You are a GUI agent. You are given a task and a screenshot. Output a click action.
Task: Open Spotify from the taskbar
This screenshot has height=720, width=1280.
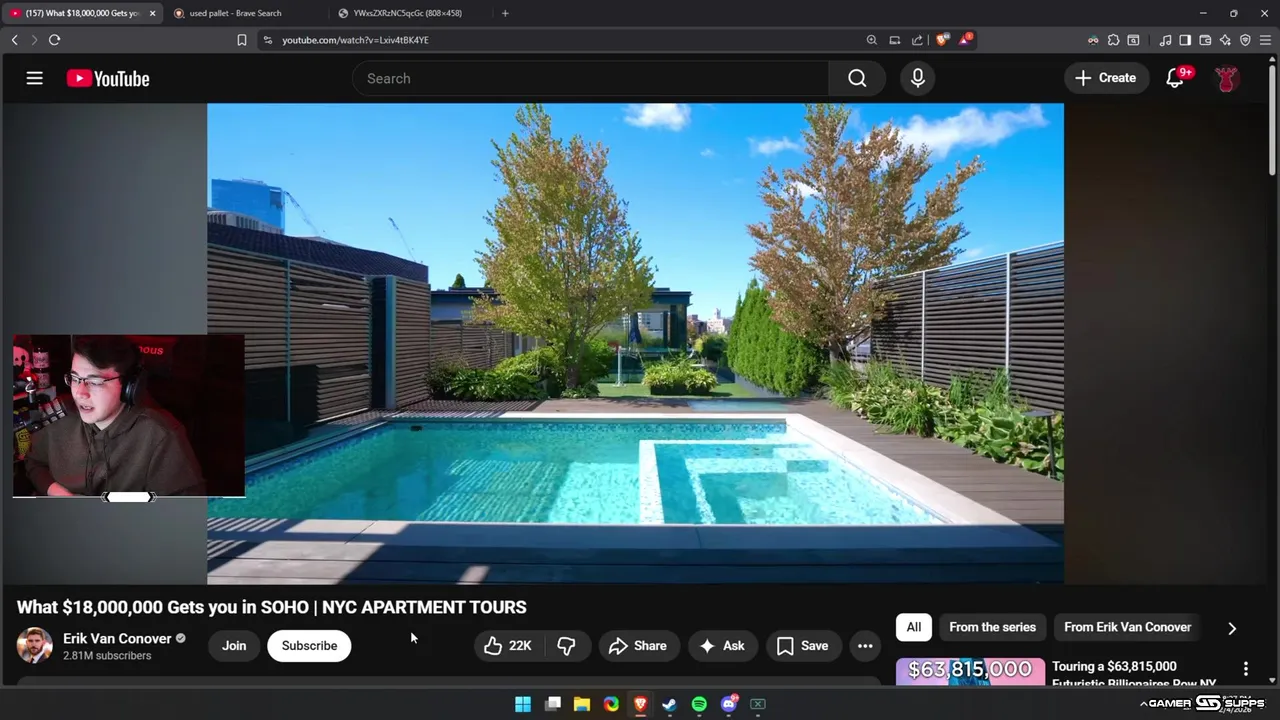(699, 704)
